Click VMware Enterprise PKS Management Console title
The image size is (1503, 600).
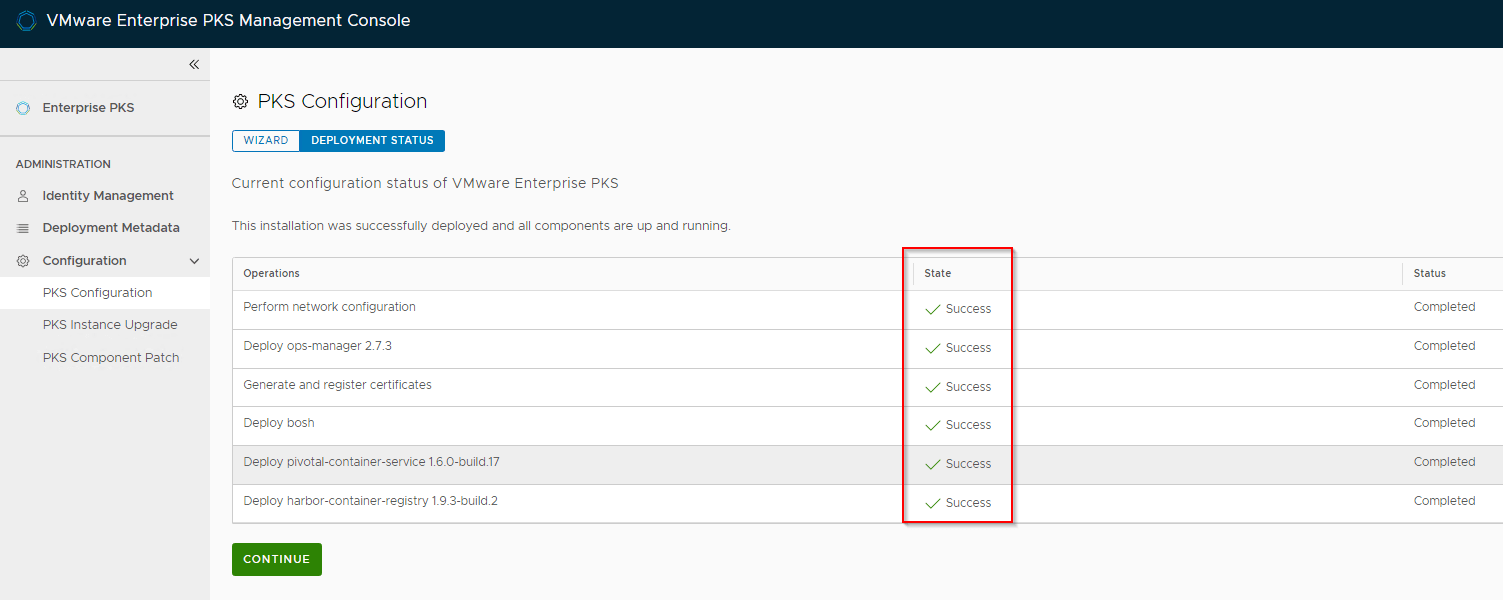(228, 21)
